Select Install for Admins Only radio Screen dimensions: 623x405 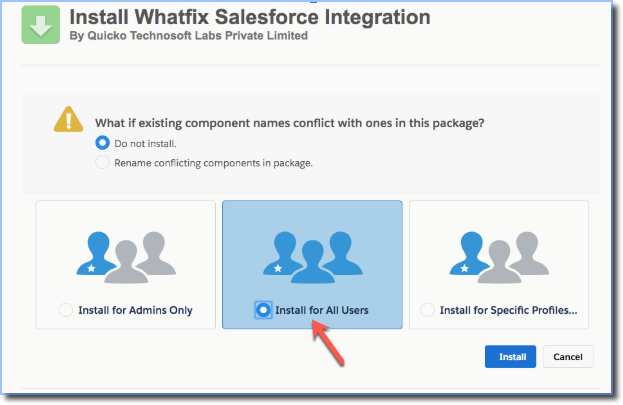click(x=66, y=310)
